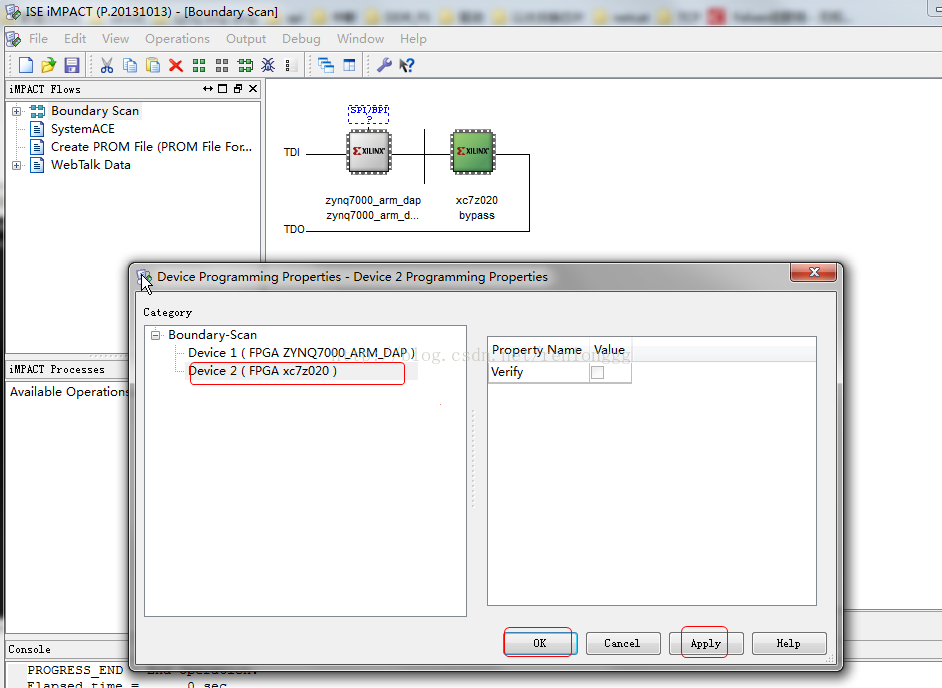
Task: Select Create PROM File flow
Action: coord(151,147)
